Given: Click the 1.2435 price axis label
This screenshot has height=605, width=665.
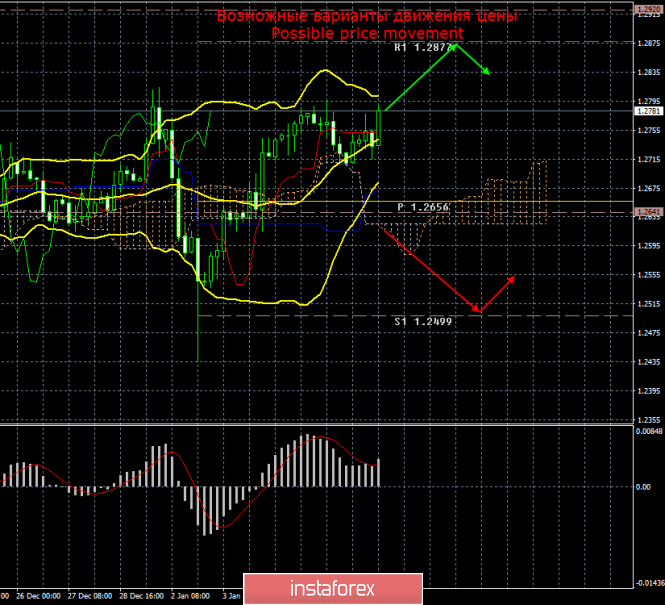Looking at the screenshot, I should [x=649, y=362].
